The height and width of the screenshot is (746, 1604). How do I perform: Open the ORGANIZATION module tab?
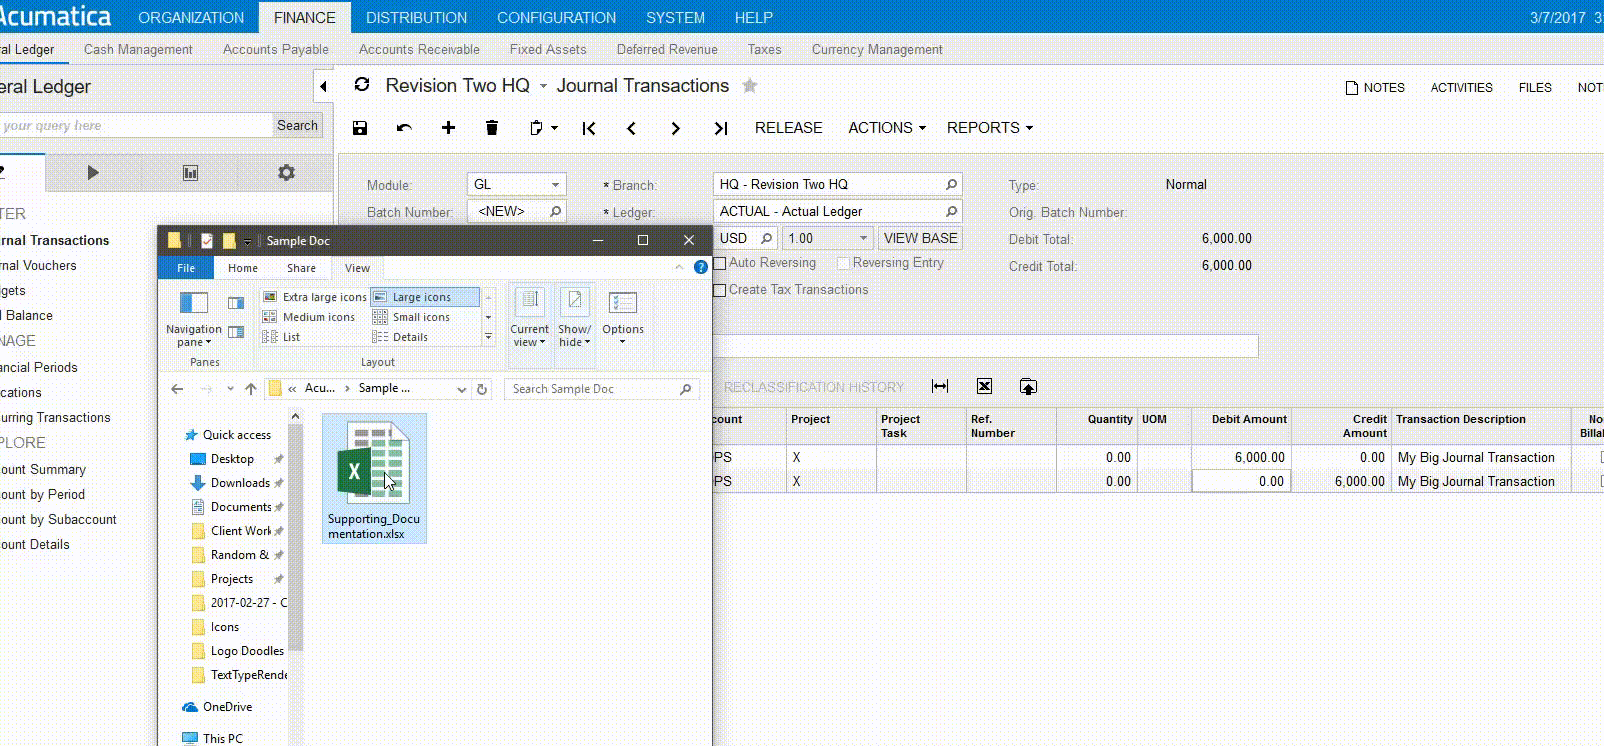tap(191, 17)
